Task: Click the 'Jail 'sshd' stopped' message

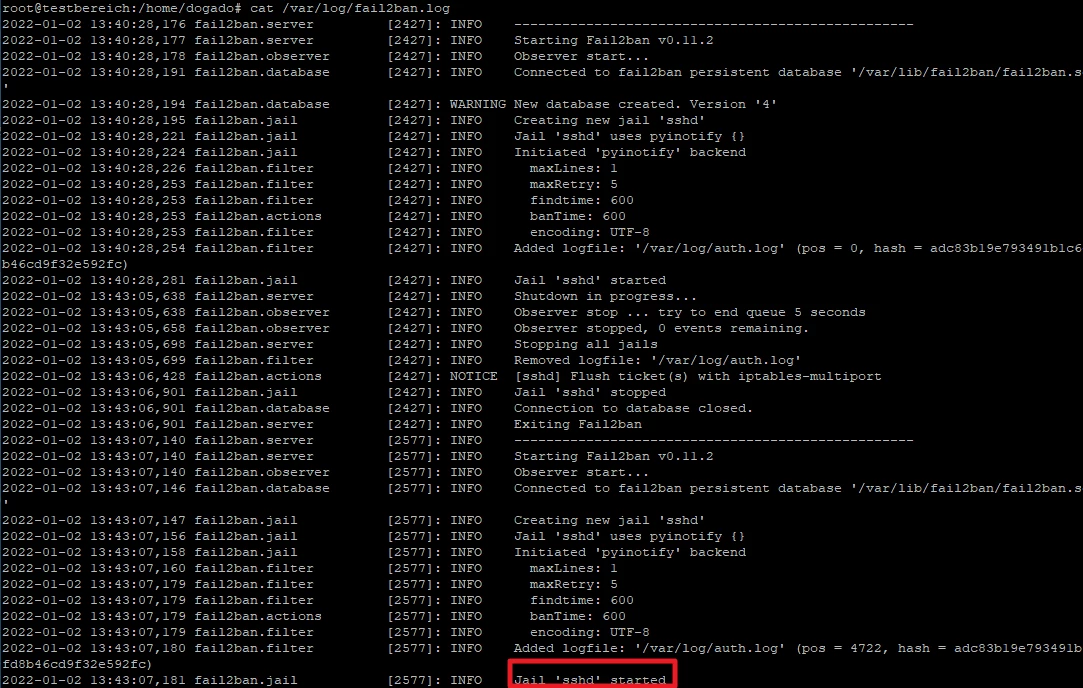Action: pyautogui.click(x=590, y=392)
